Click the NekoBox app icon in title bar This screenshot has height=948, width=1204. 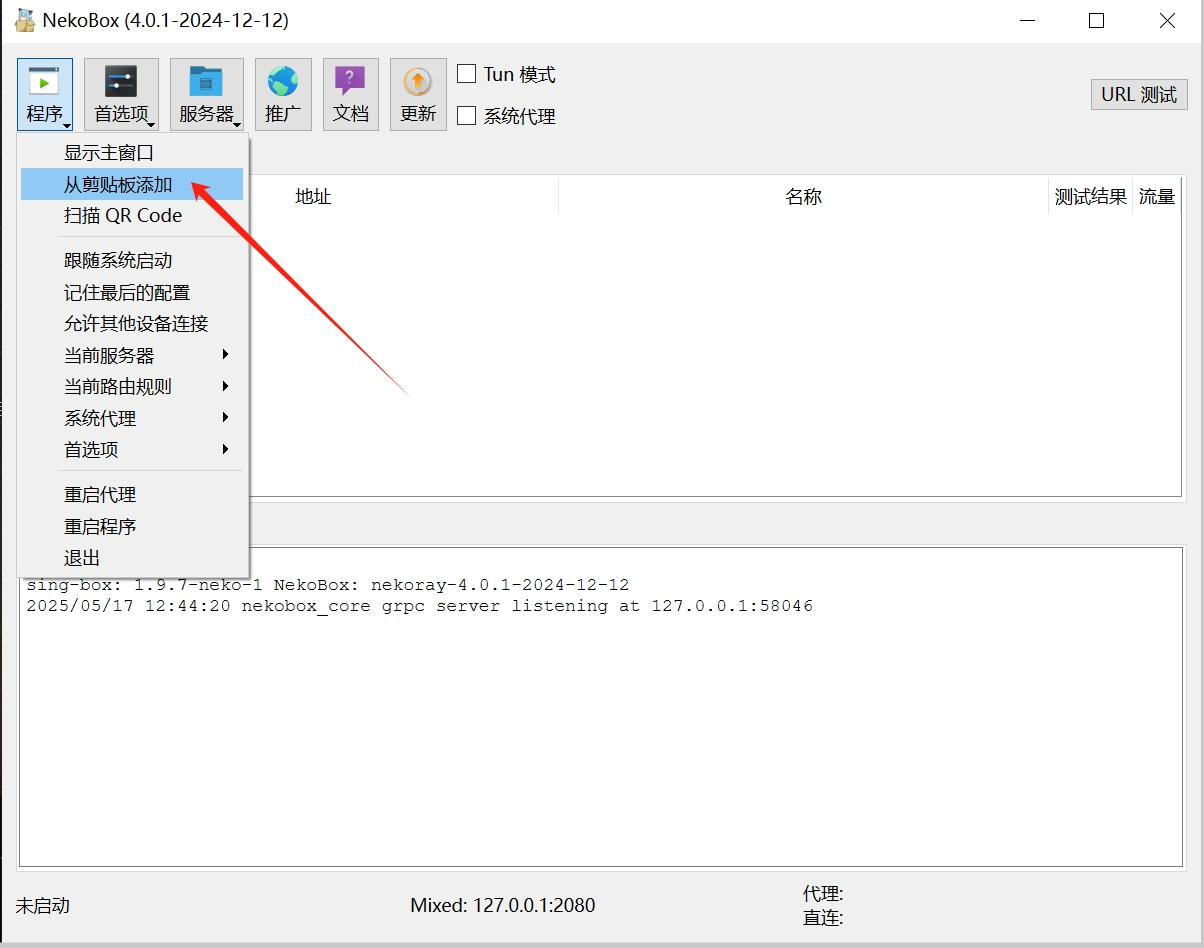pos(25,20)
